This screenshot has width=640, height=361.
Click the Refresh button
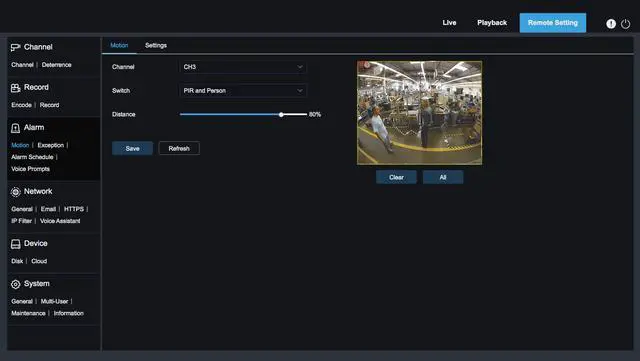pos(179,148)
